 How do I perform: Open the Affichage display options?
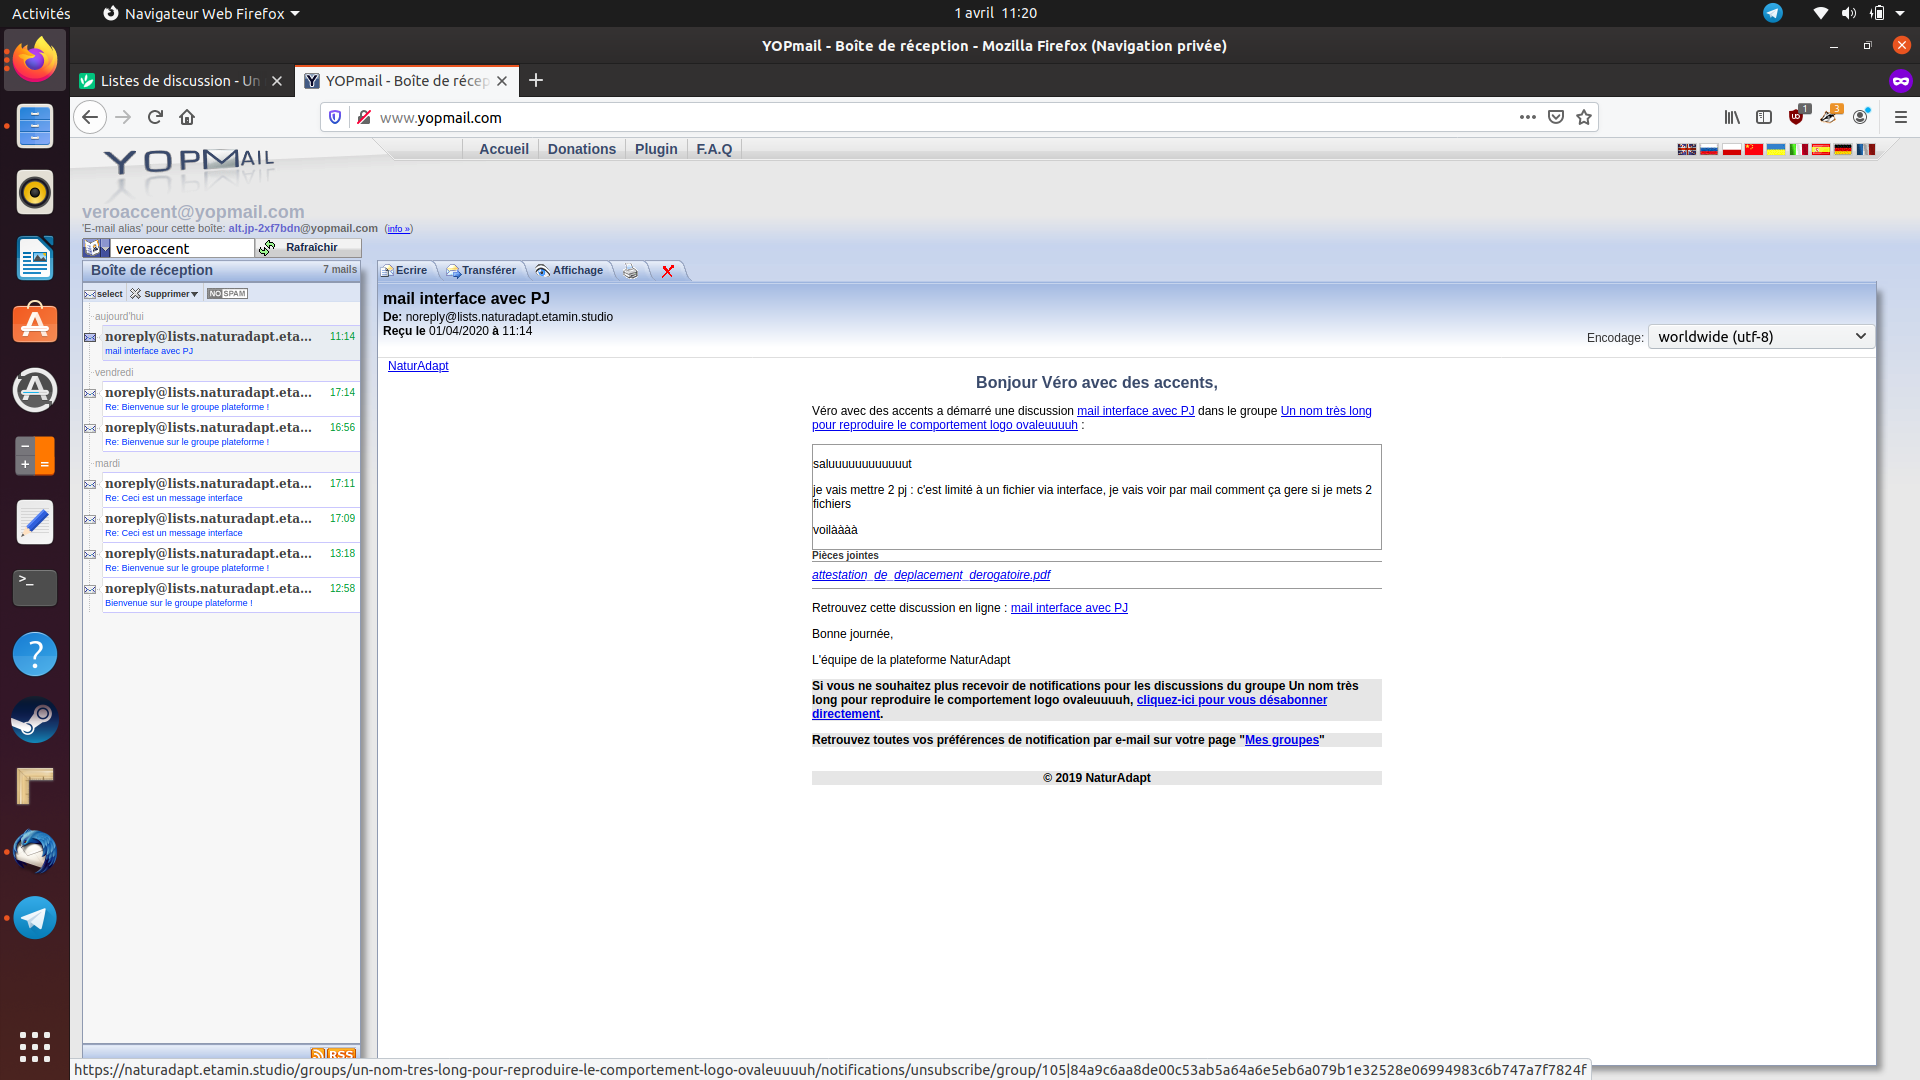pyautogui.click(x=570, y=271)
